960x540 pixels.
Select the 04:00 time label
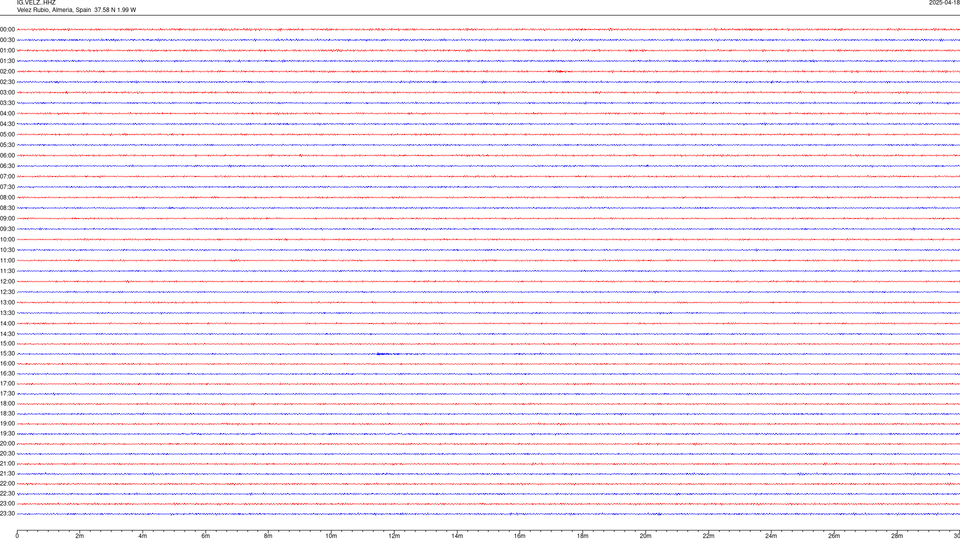7,113
